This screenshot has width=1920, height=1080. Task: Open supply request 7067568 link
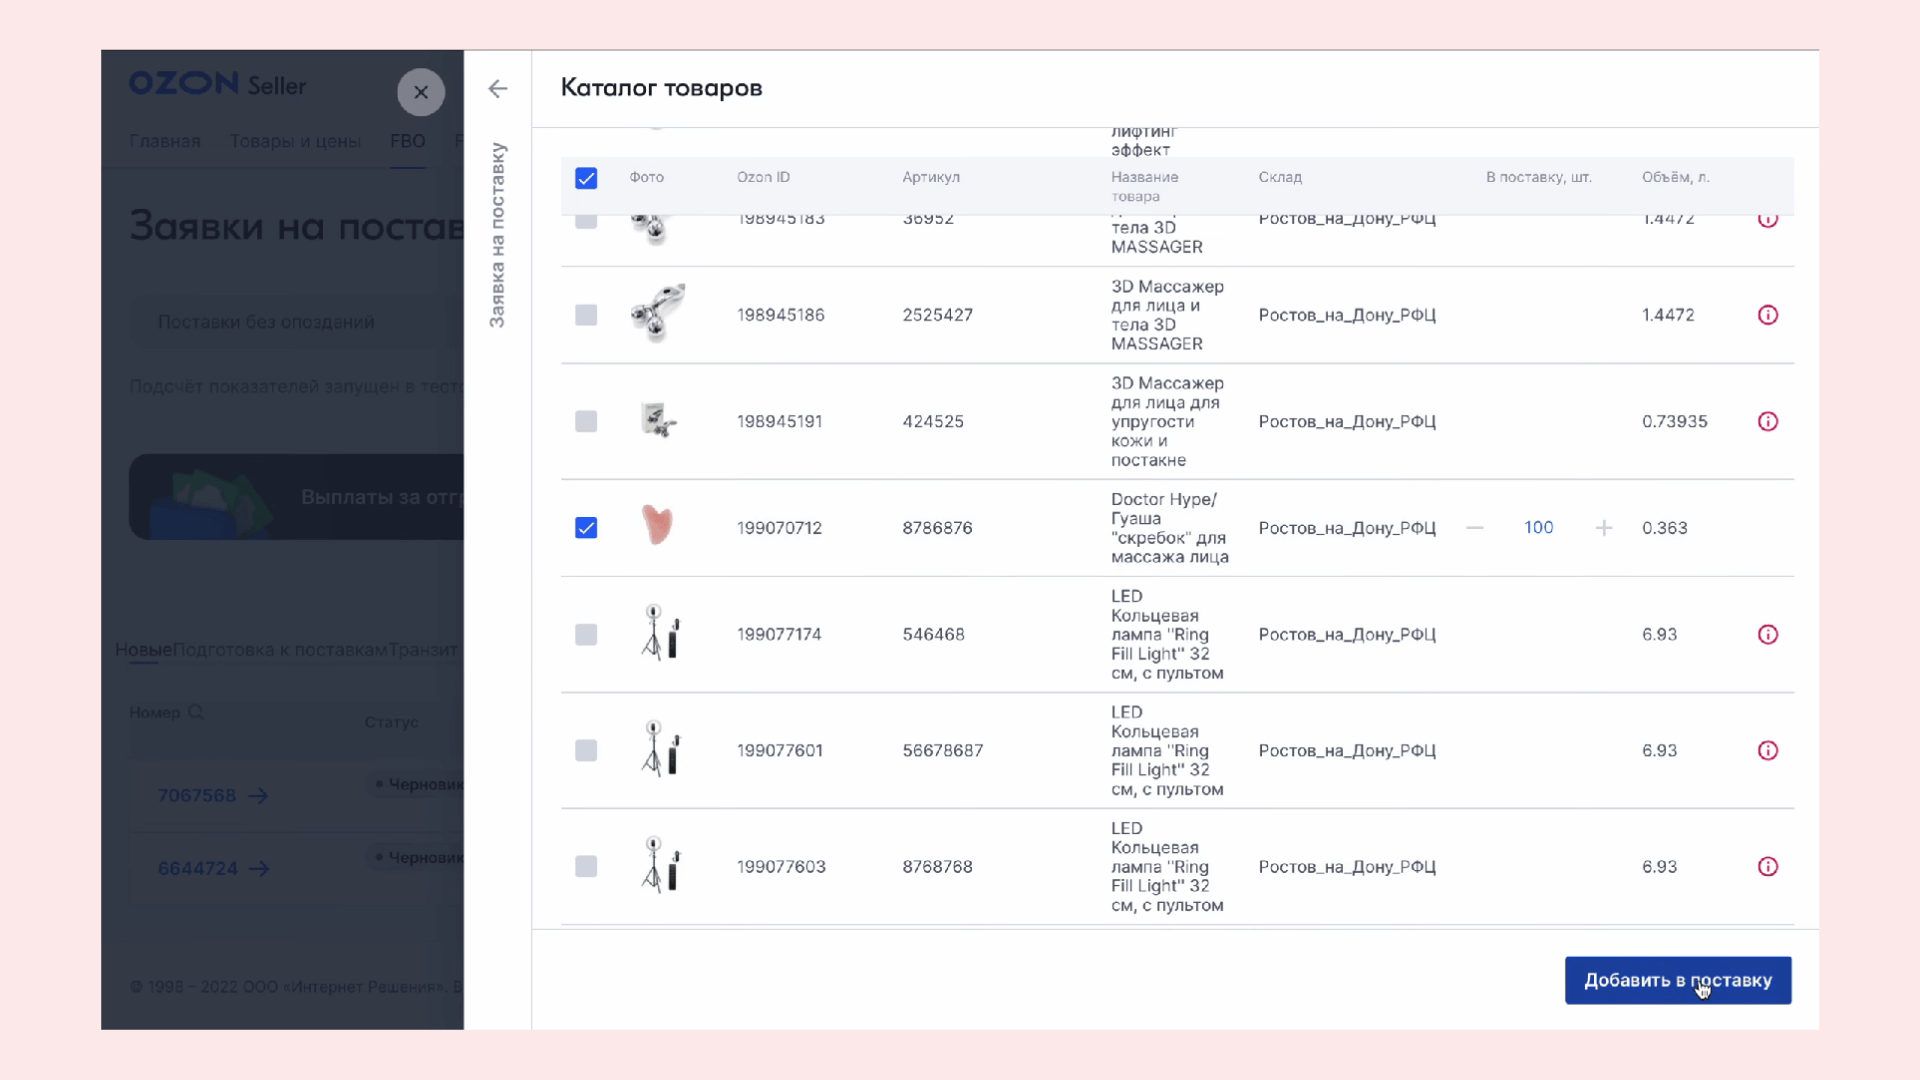[212, 795]
